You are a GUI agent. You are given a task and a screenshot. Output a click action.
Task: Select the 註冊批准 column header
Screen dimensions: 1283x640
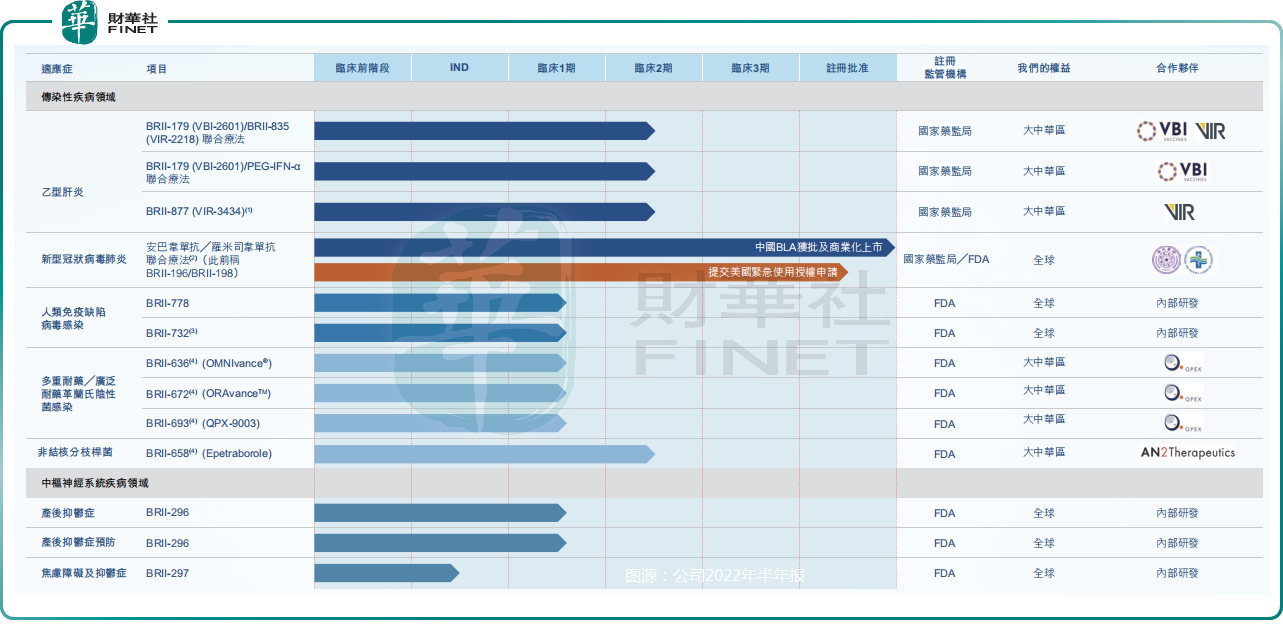(x=847, y=68)
